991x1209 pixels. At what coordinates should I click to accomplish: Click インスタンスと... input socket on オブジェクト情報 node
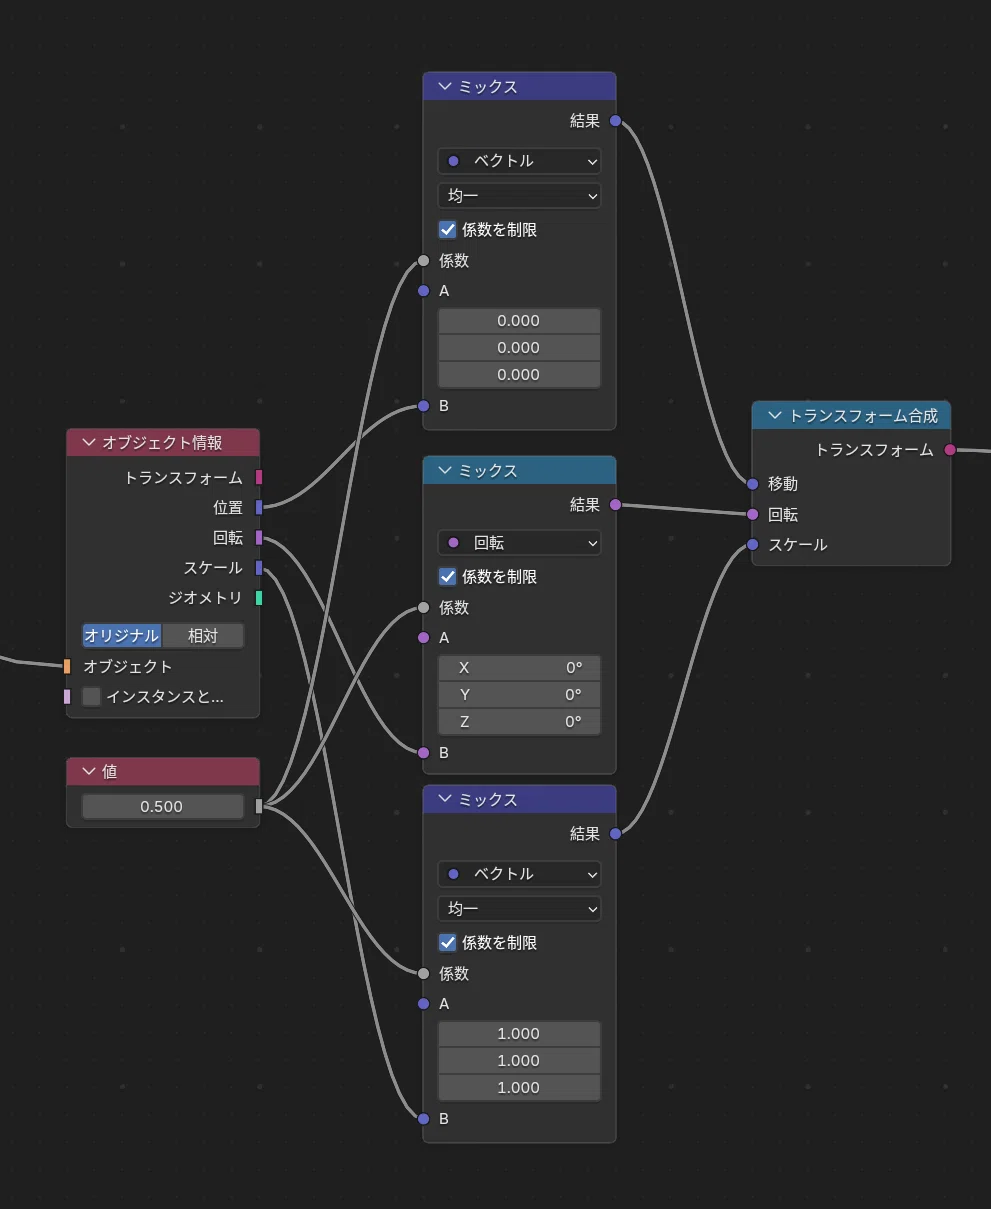coord(67,697)
